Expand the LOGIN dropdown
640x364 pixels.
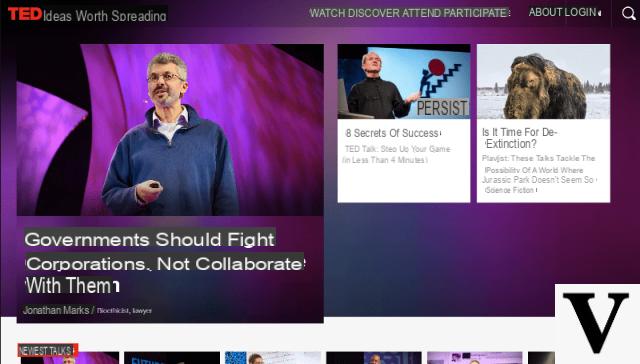click(x=582, y=12)
